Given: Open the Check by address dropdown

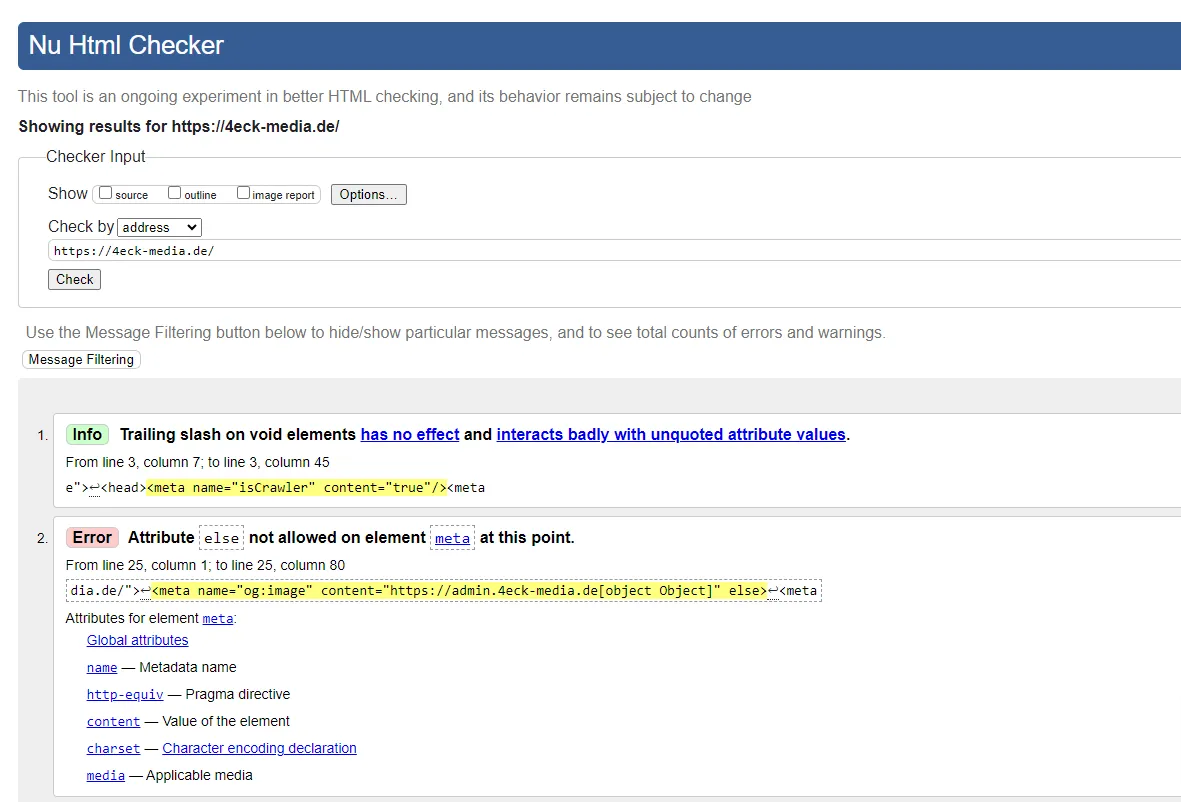Looking at the screenshot, I should [x=160, y=227].
